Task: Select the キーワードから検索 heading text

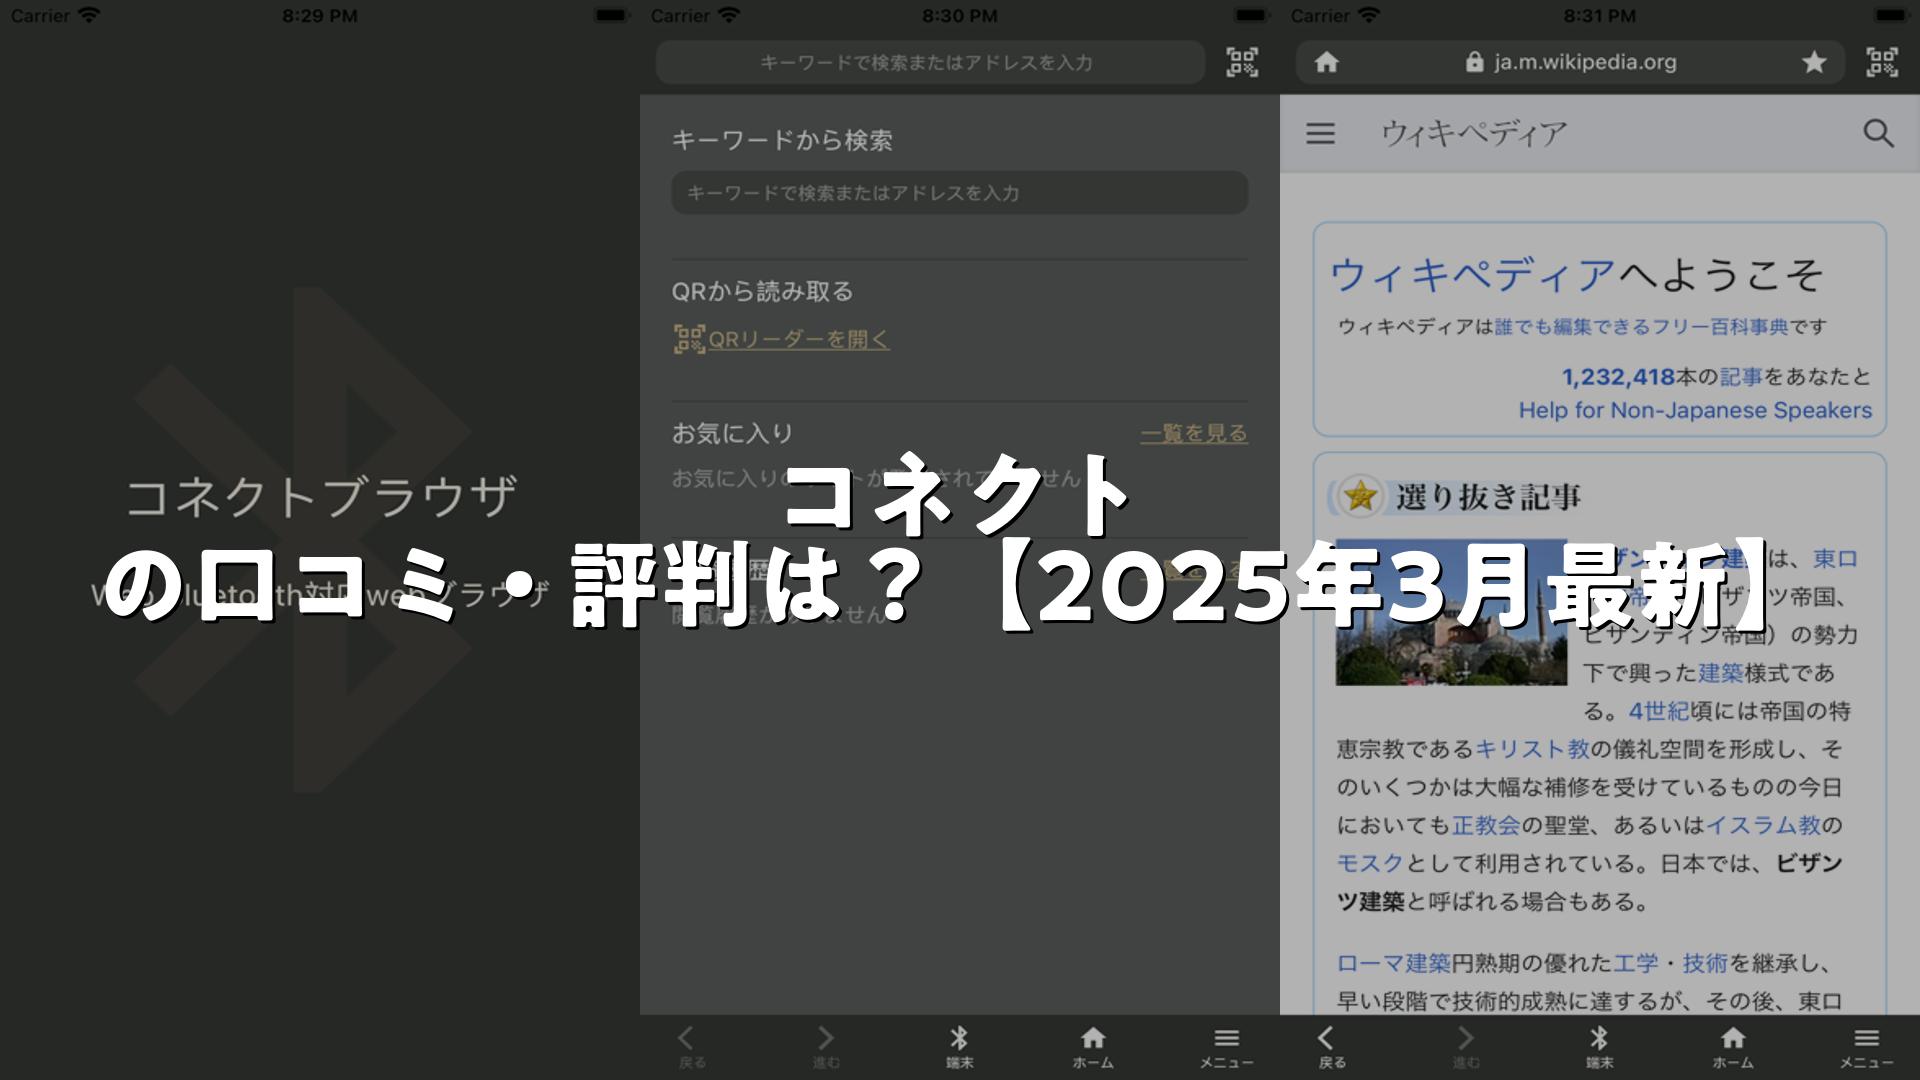Action: point(781,140)
